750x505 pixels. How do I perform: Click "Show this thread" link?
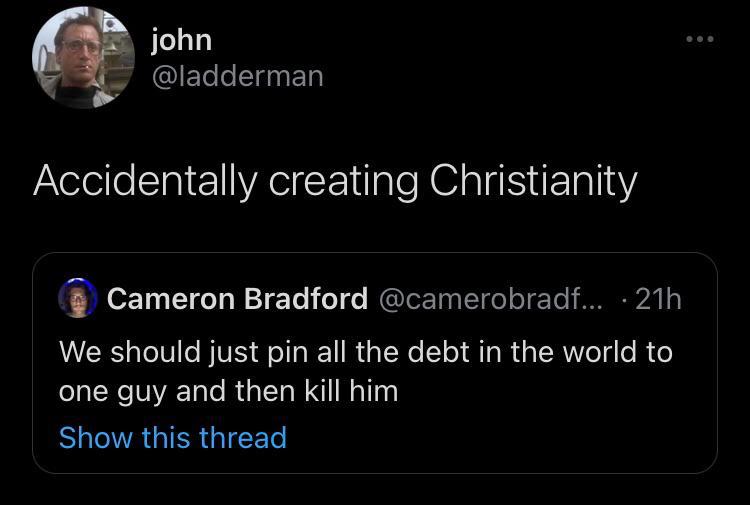[x=173, y=438]
